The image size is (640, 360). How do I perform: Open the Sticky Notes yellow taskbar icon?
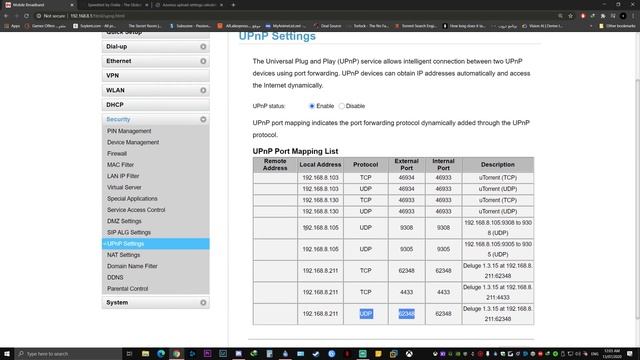click(x=378, y=354)
